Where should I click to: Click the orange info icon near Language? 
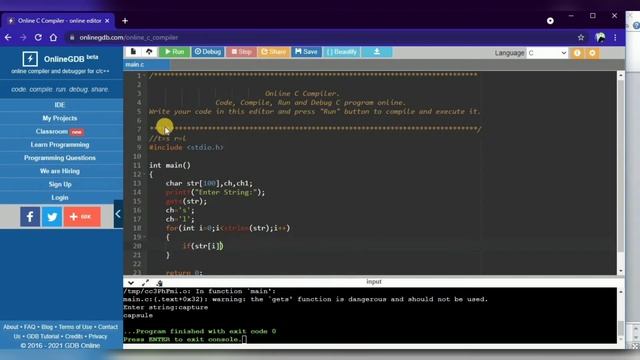tap(577, 53)
